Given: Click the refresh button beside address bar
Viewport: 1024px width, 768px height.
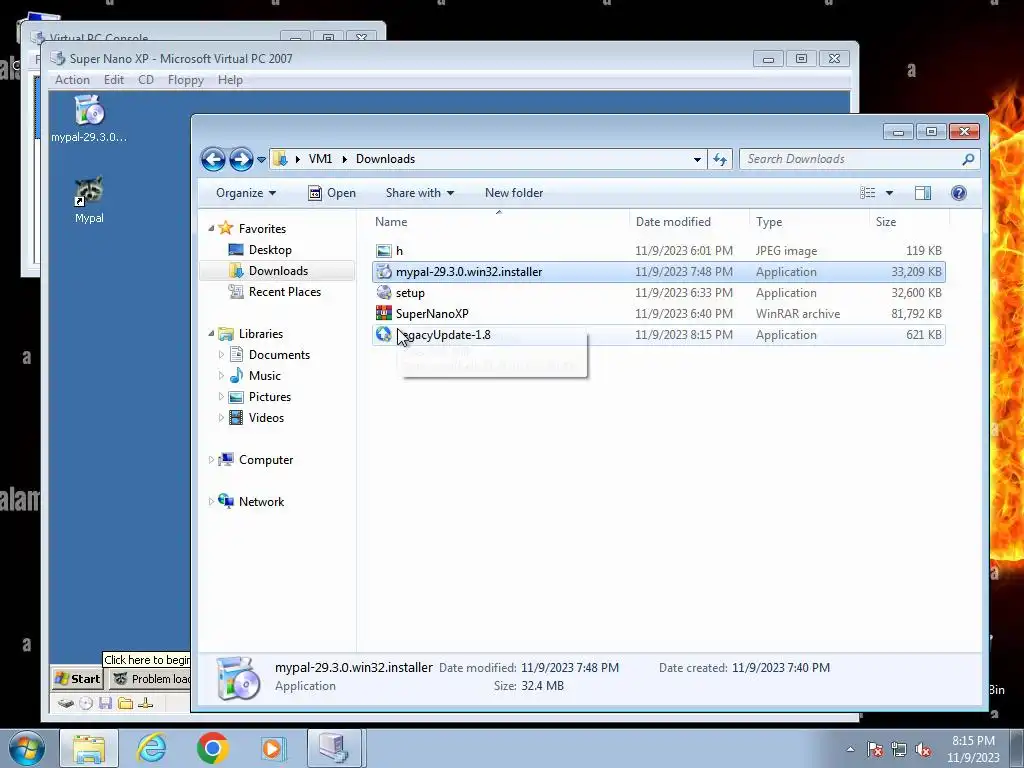Looking at the screenshot, I should 720,159.
